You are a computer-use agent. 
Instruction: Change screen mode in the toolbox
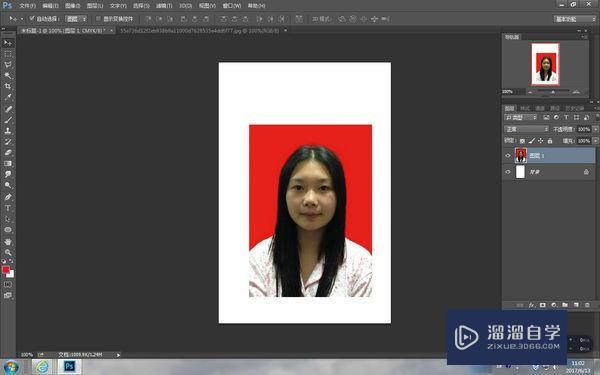click(8, 295)
